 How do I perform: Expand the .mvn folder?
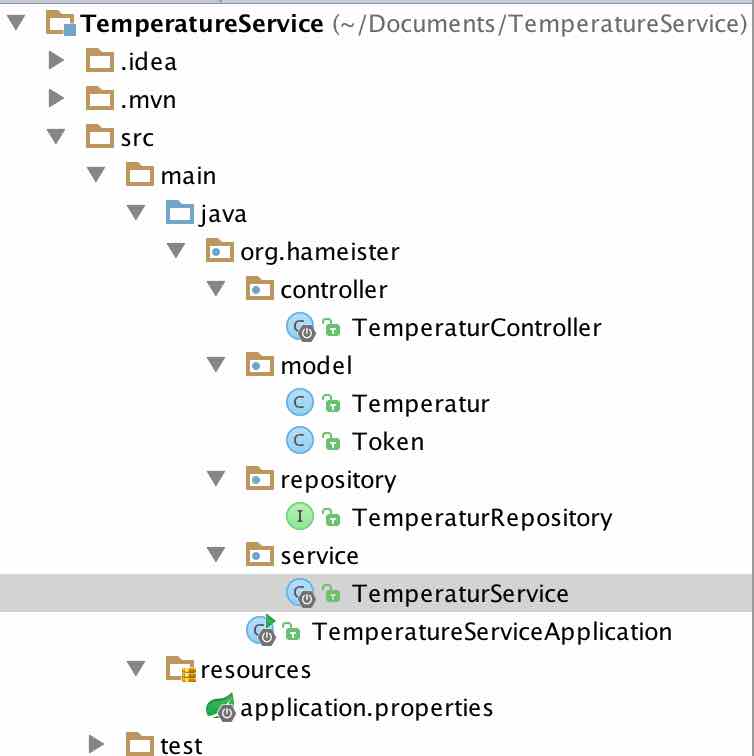(x=57, y=99)
